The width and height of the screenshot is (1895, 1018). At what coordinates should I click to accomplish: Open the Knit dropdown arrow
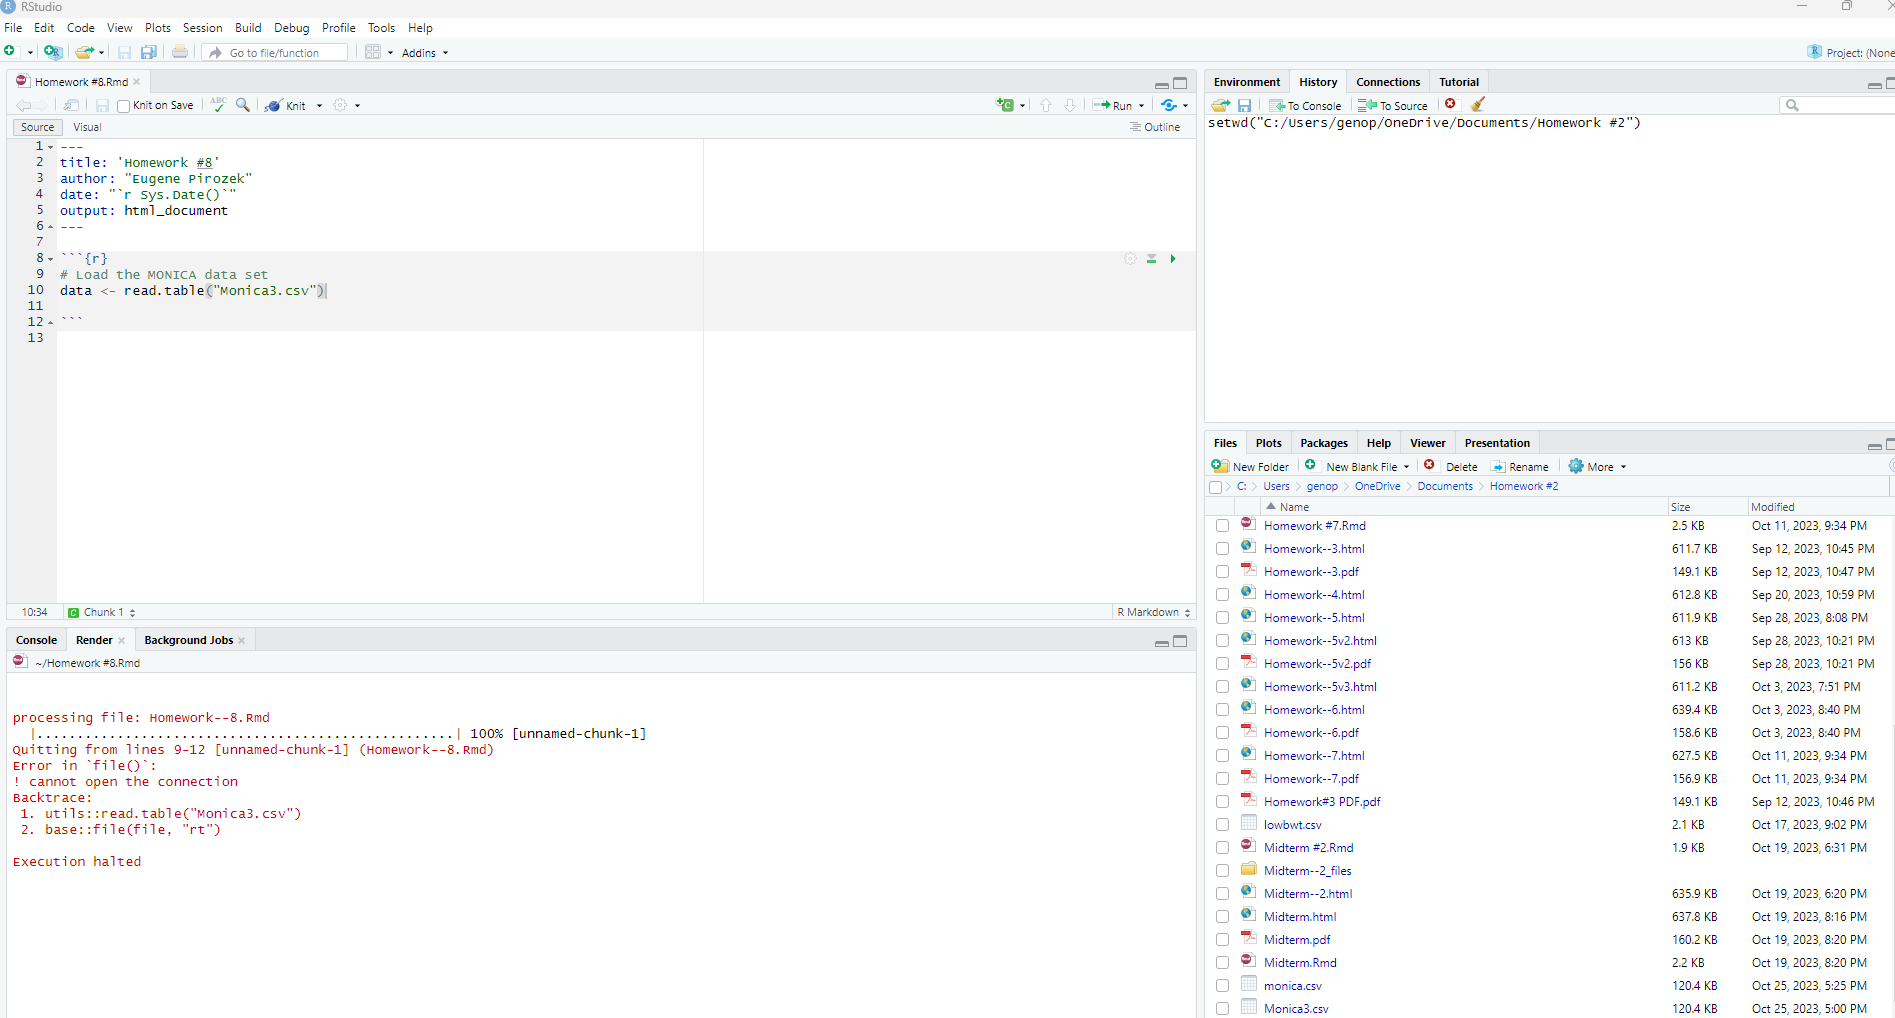point(319,105)
